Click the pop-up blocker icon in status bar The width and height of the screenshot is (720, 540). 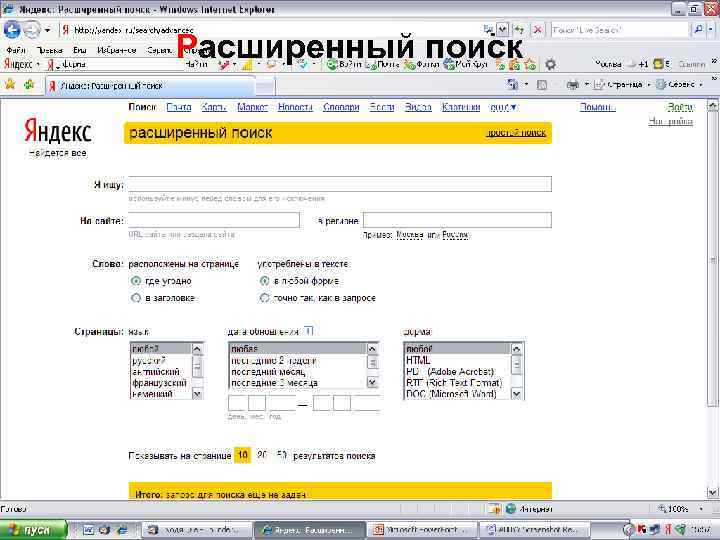coord(494,509)
